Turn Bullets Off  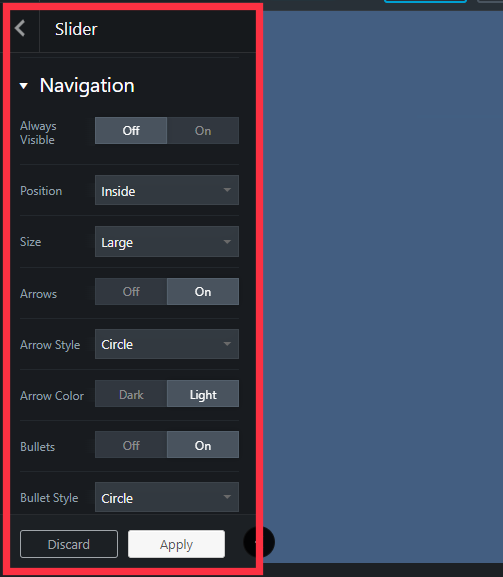tap(131, 445)
